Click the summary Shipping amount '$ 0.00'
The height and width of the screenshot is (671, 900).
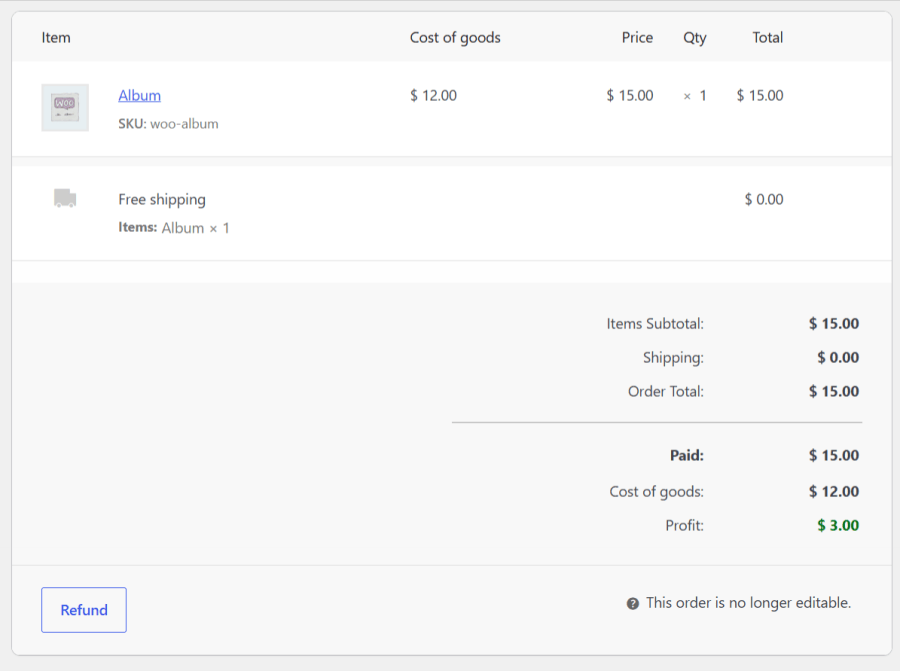[x=838, y=358]
